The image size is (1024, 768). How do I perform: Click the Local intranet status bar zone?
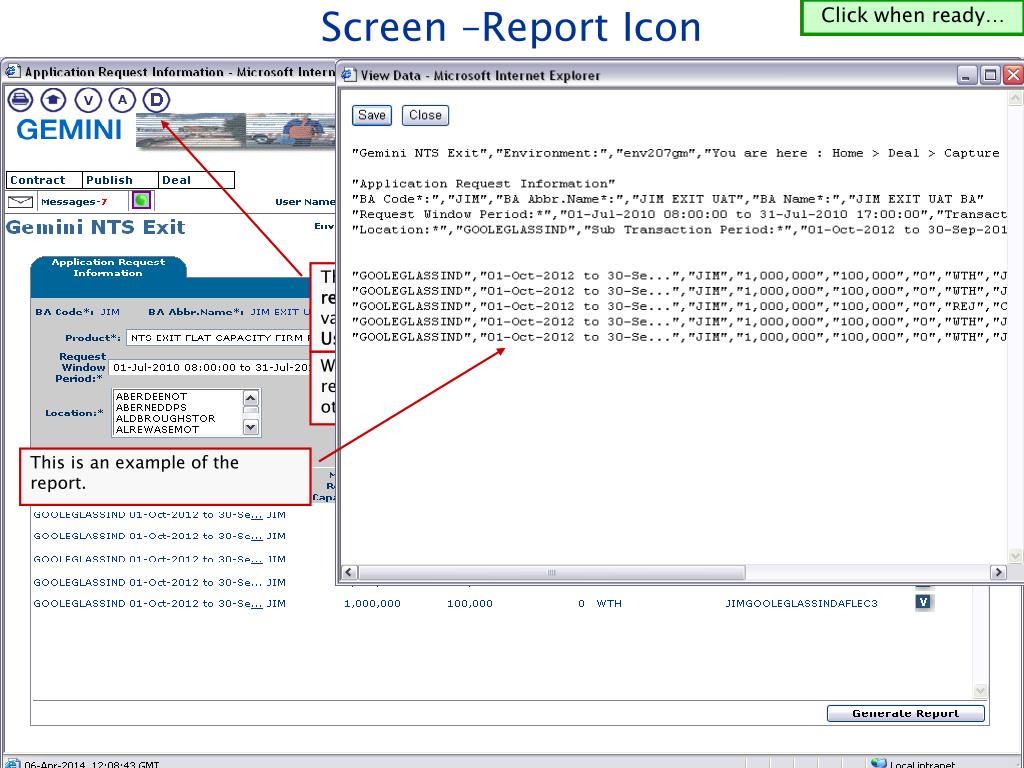(914, 763)
